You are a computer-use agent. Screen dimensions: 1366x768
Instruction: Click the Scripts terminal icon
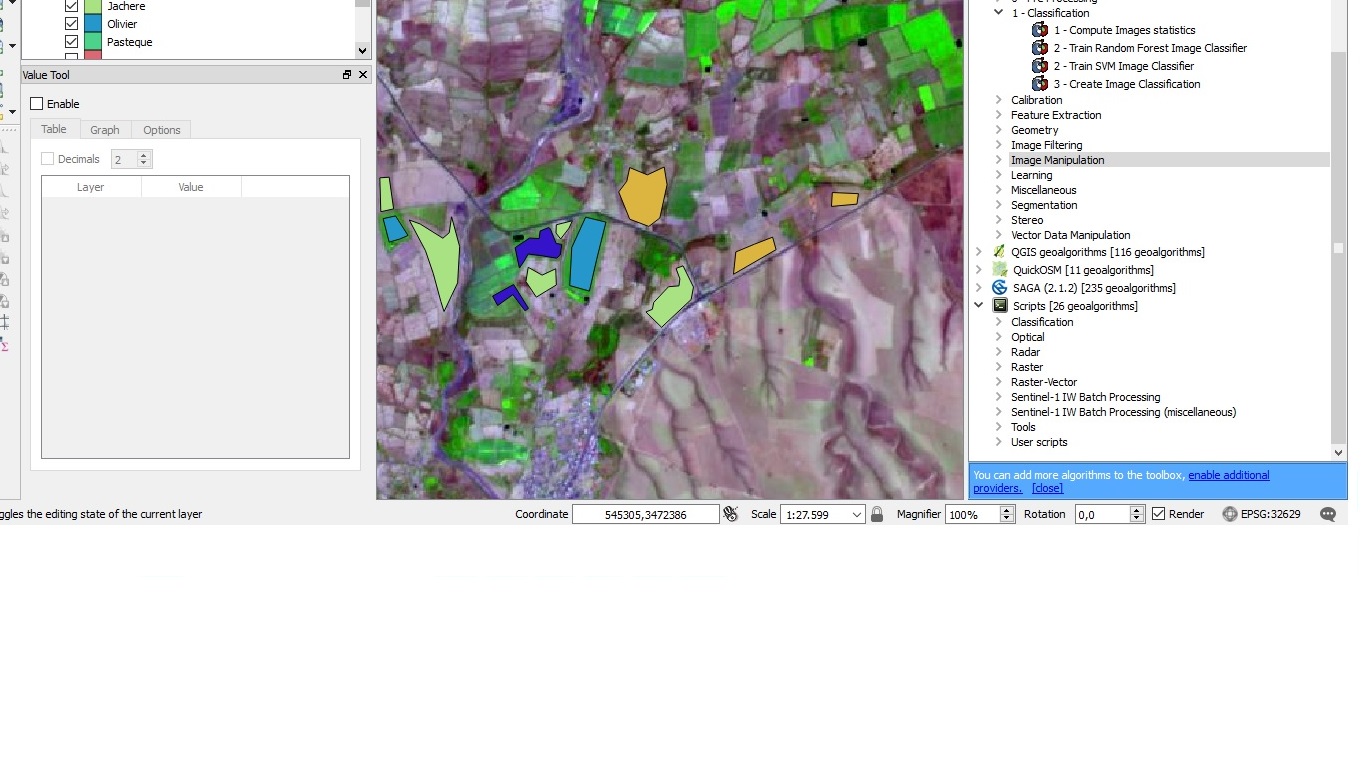click(x=999, y=306)
